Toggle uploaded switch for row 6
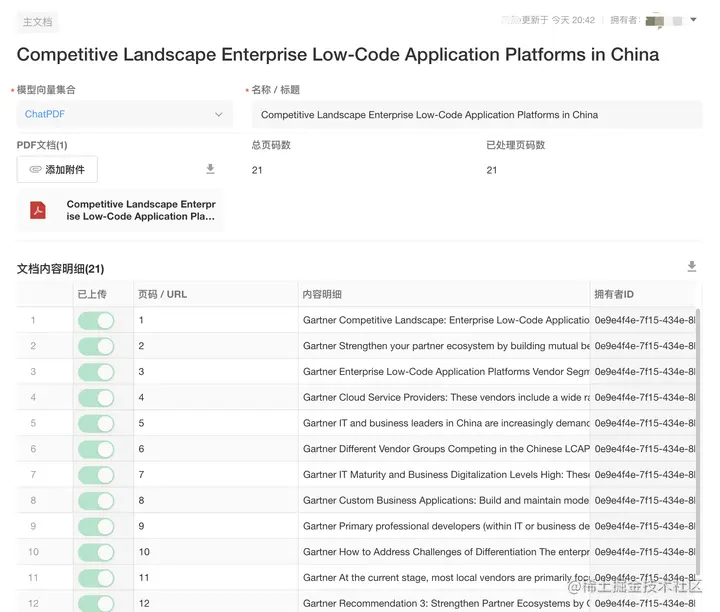This screenshot has width=720, height=612. [96, 449]
